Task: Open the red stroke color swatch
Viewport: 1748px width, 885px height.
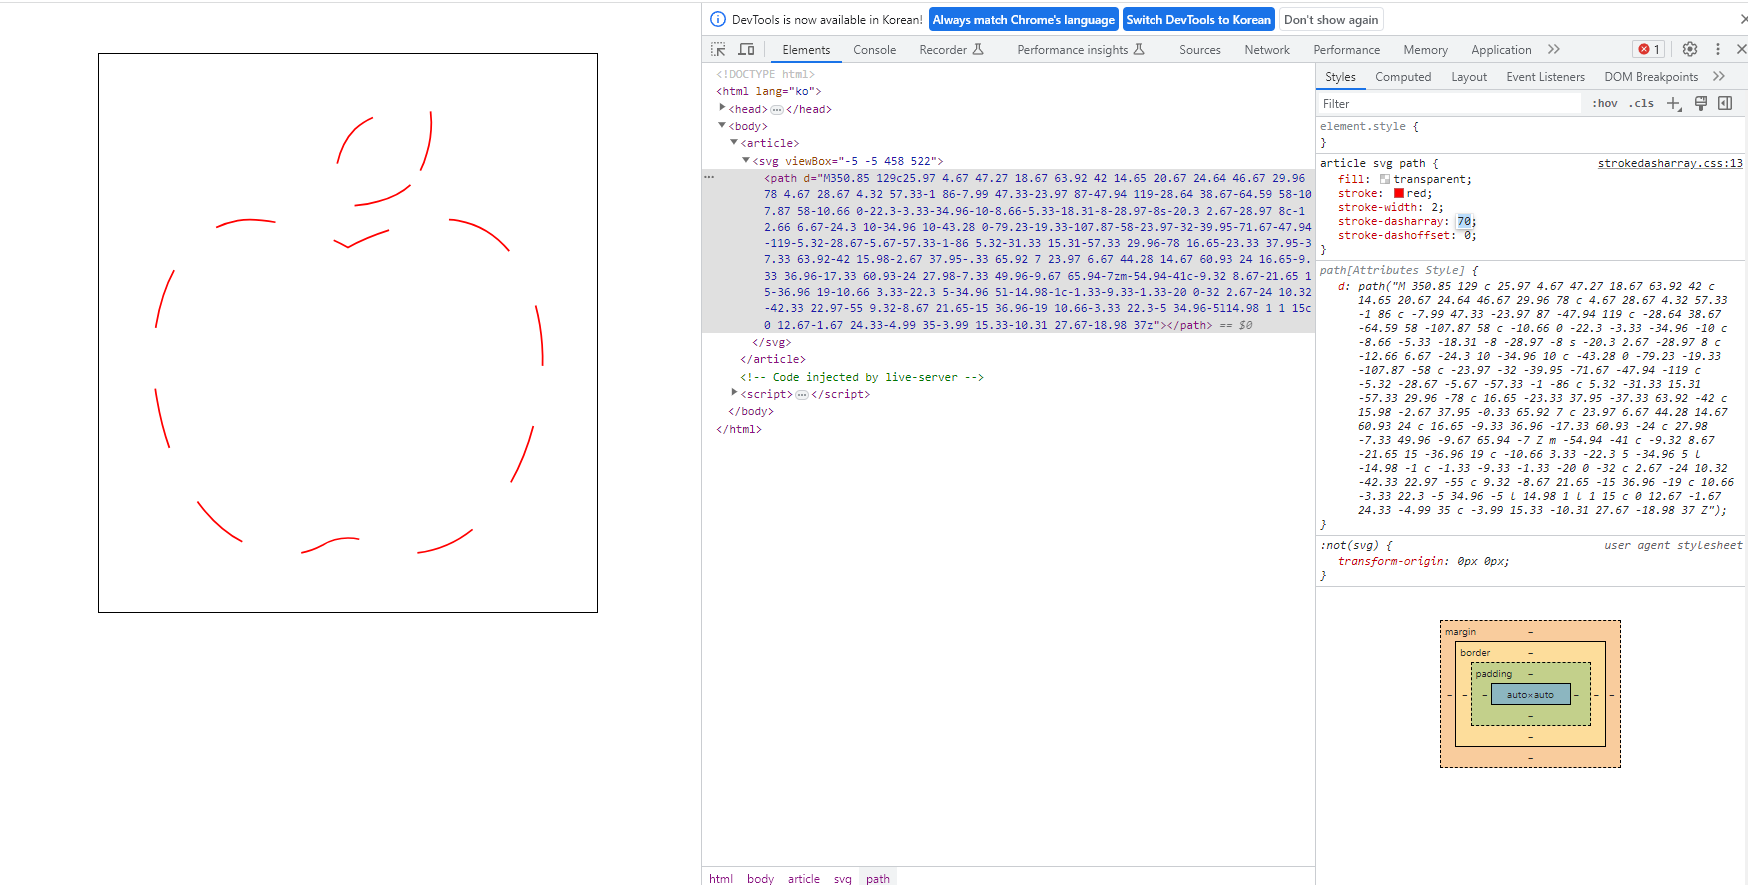Action: point(1399,193)
